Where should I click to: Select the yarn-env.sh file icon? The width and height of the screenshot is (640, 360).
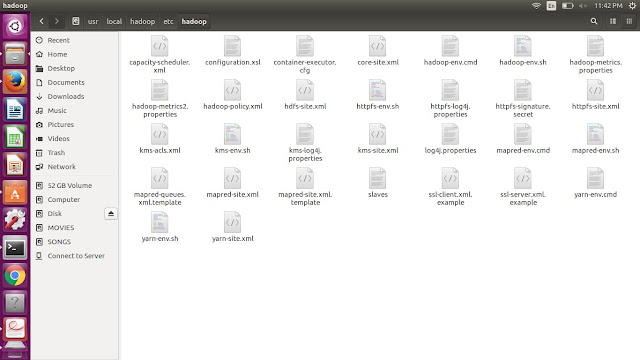[x=160, y=222]
